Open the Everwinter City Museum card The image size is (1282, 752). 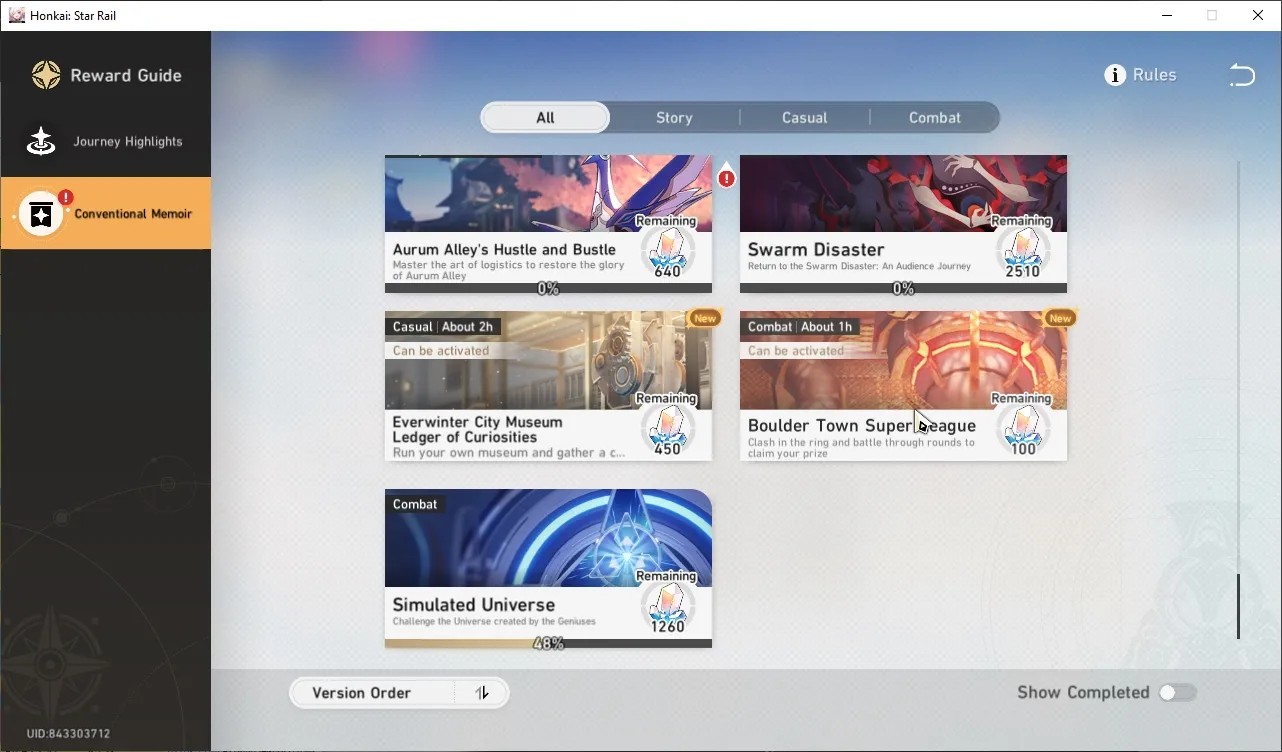coord(548,386)
